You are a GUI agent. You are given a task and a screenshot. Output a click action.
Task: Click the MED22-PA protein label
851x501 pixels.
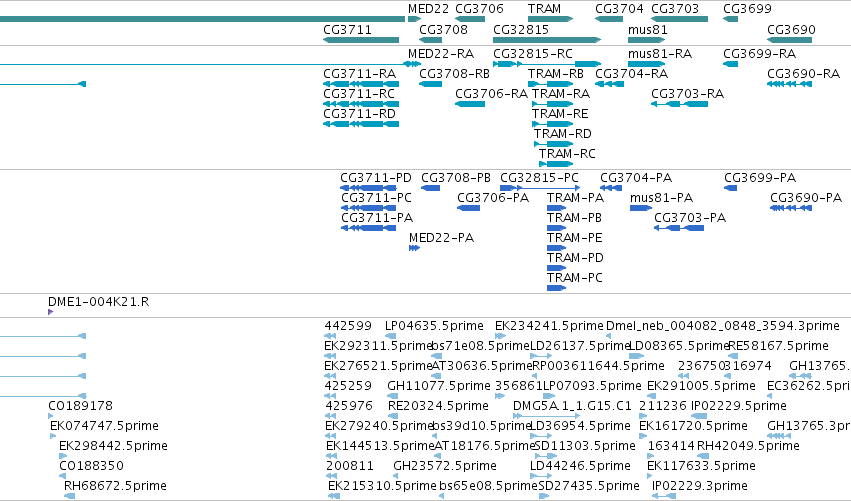(x=441, y=238)
